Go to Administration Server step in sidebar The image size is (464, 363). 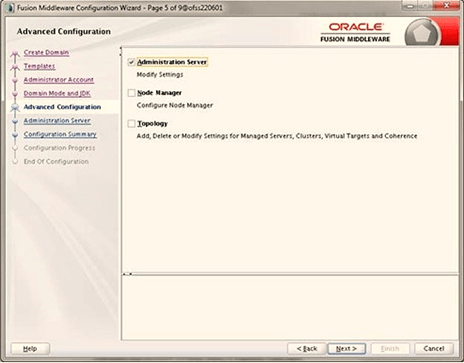click(x=57, y=121)
